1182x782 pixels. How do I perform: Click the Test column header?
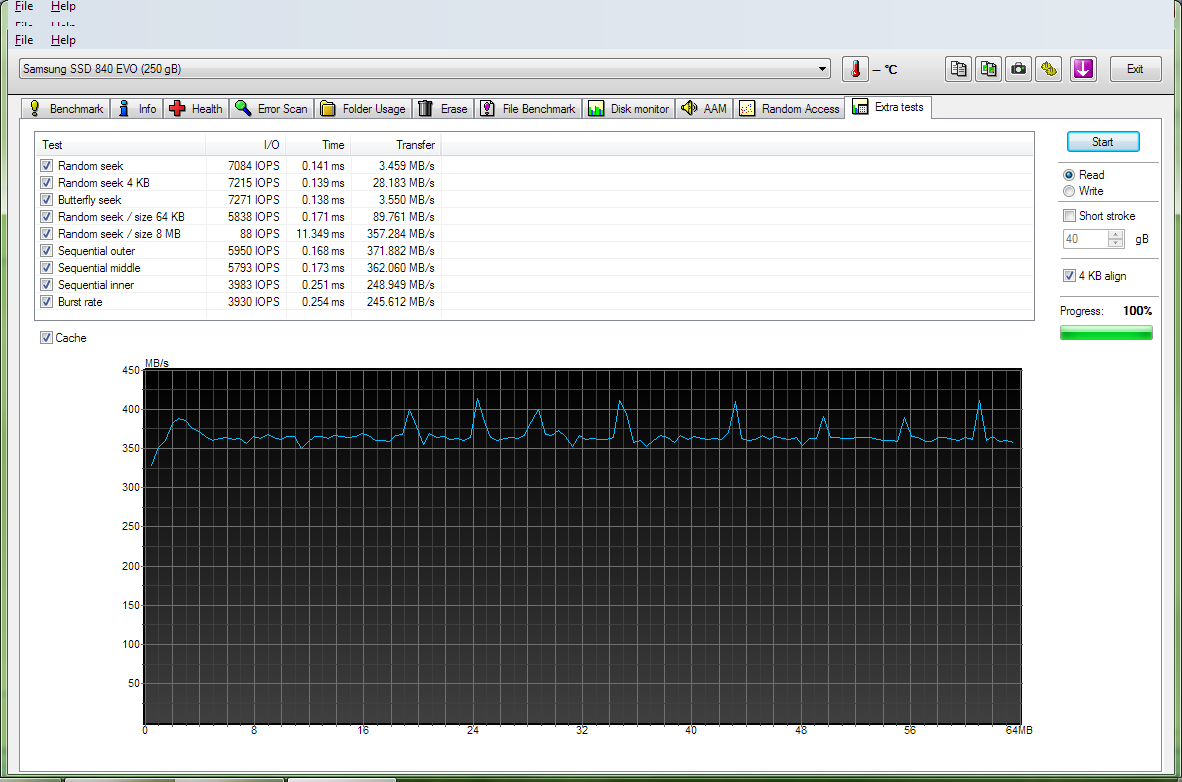[x=121, y=145]
